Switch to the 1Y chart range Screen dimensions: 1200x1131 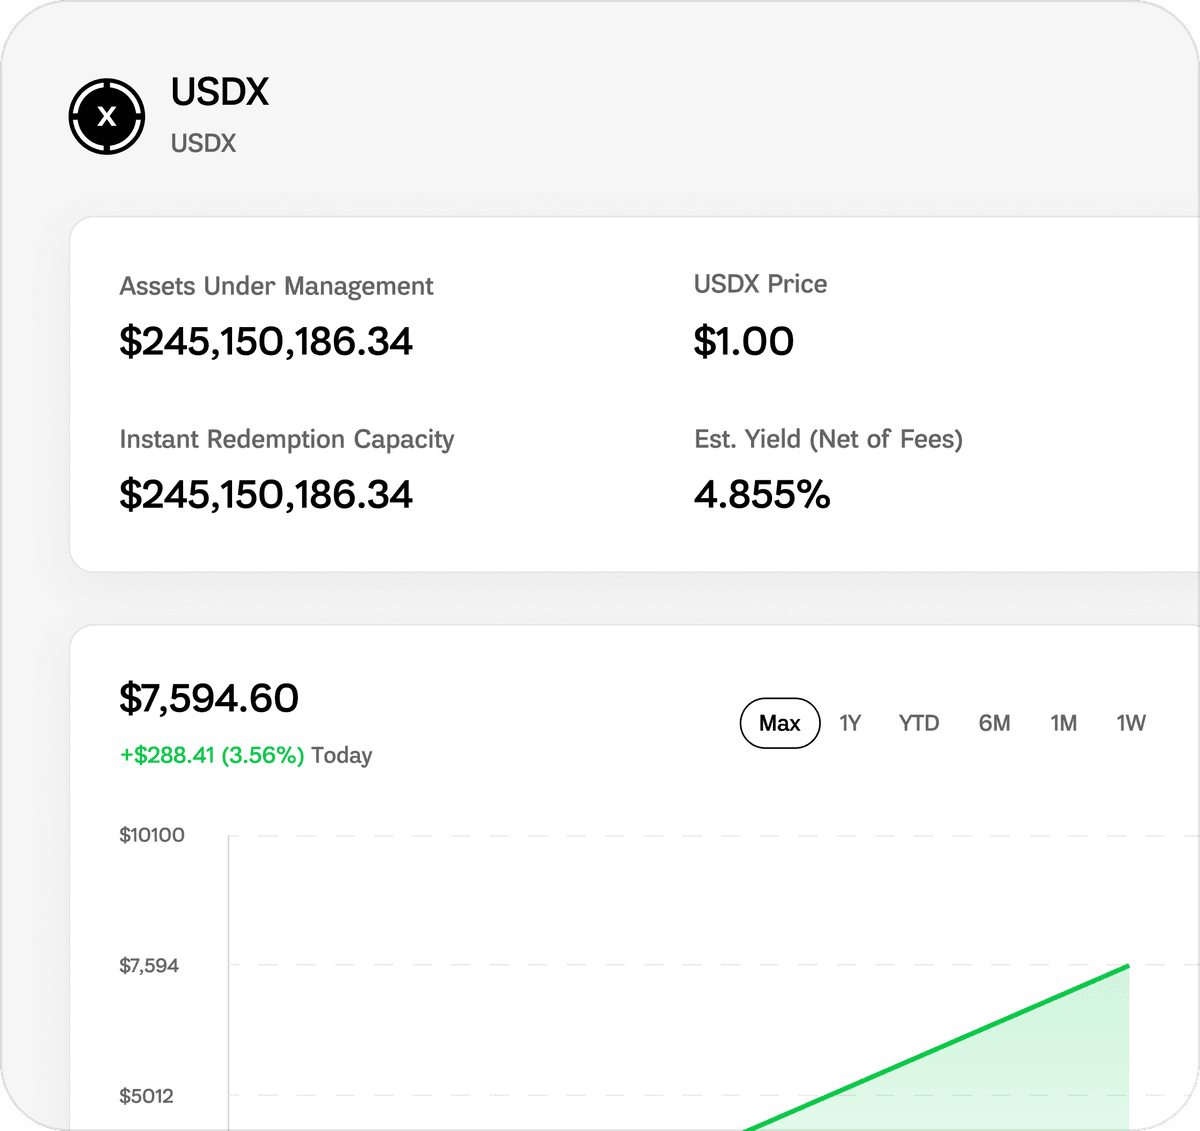(849, 723)
